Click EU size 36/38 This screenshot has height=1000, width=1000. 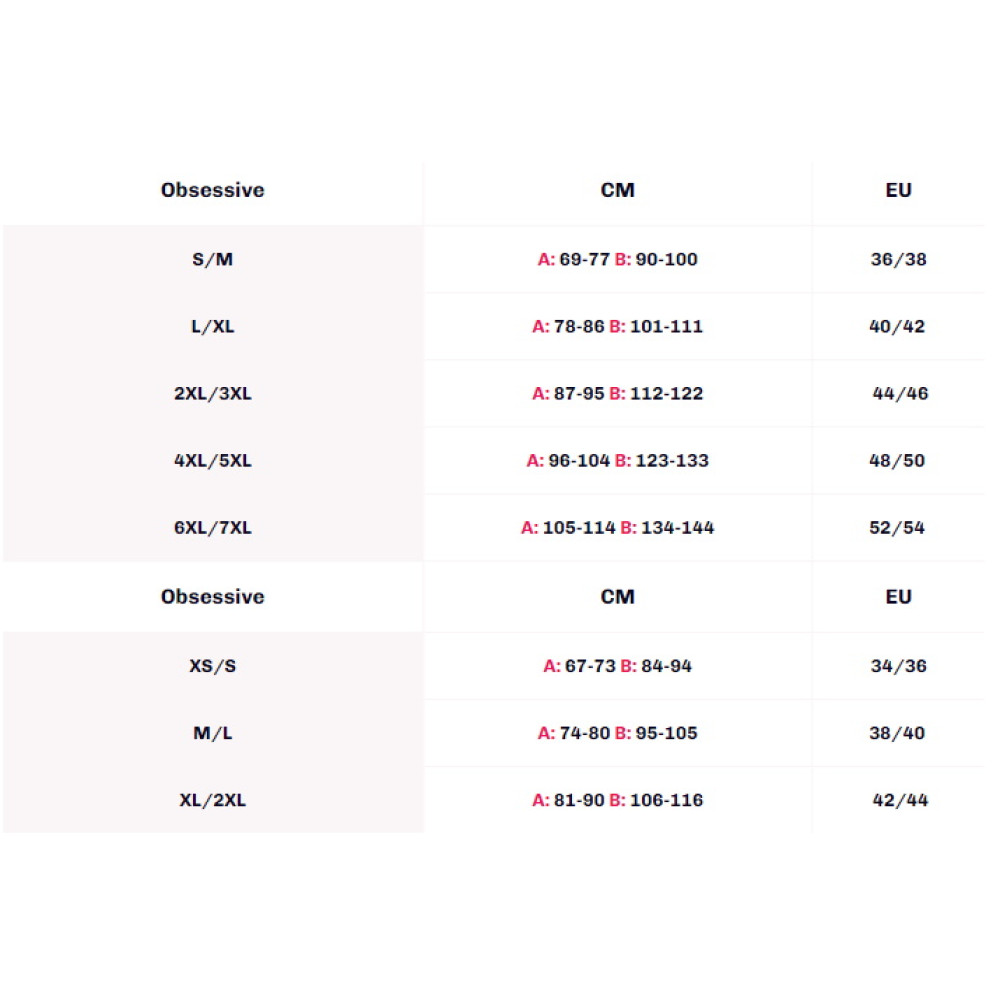pos(898,260)
